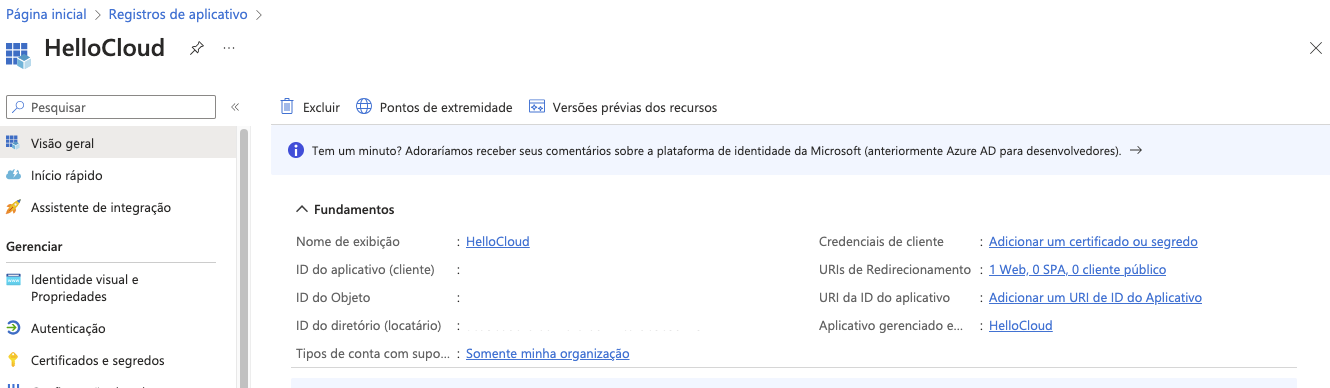The height and width of the screenshot is (388, 1330).
Task: Open the more options ellipsis beside HelloCloud
Action: [229, 48]
